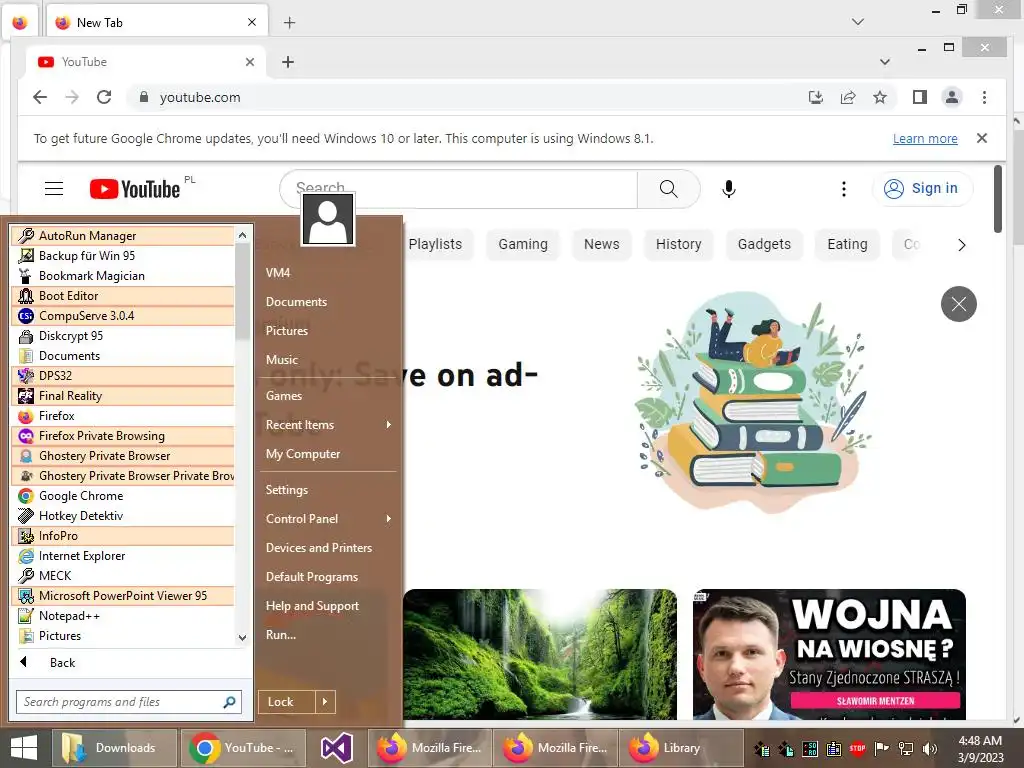
Task: Open the Lock button arrow options
Action: [325, 702]
